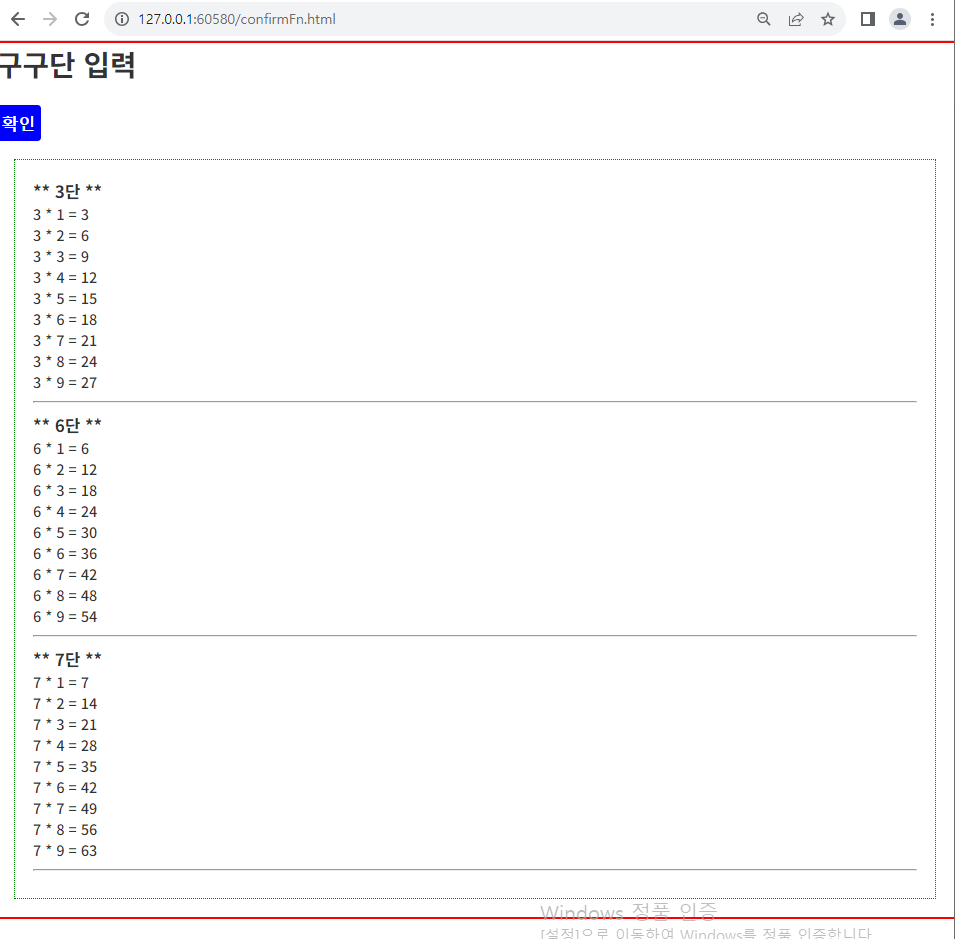Viewport: 955px width, 939px height.
Task: Click the line 6 * 4 = 24
Action: point(65,512)
